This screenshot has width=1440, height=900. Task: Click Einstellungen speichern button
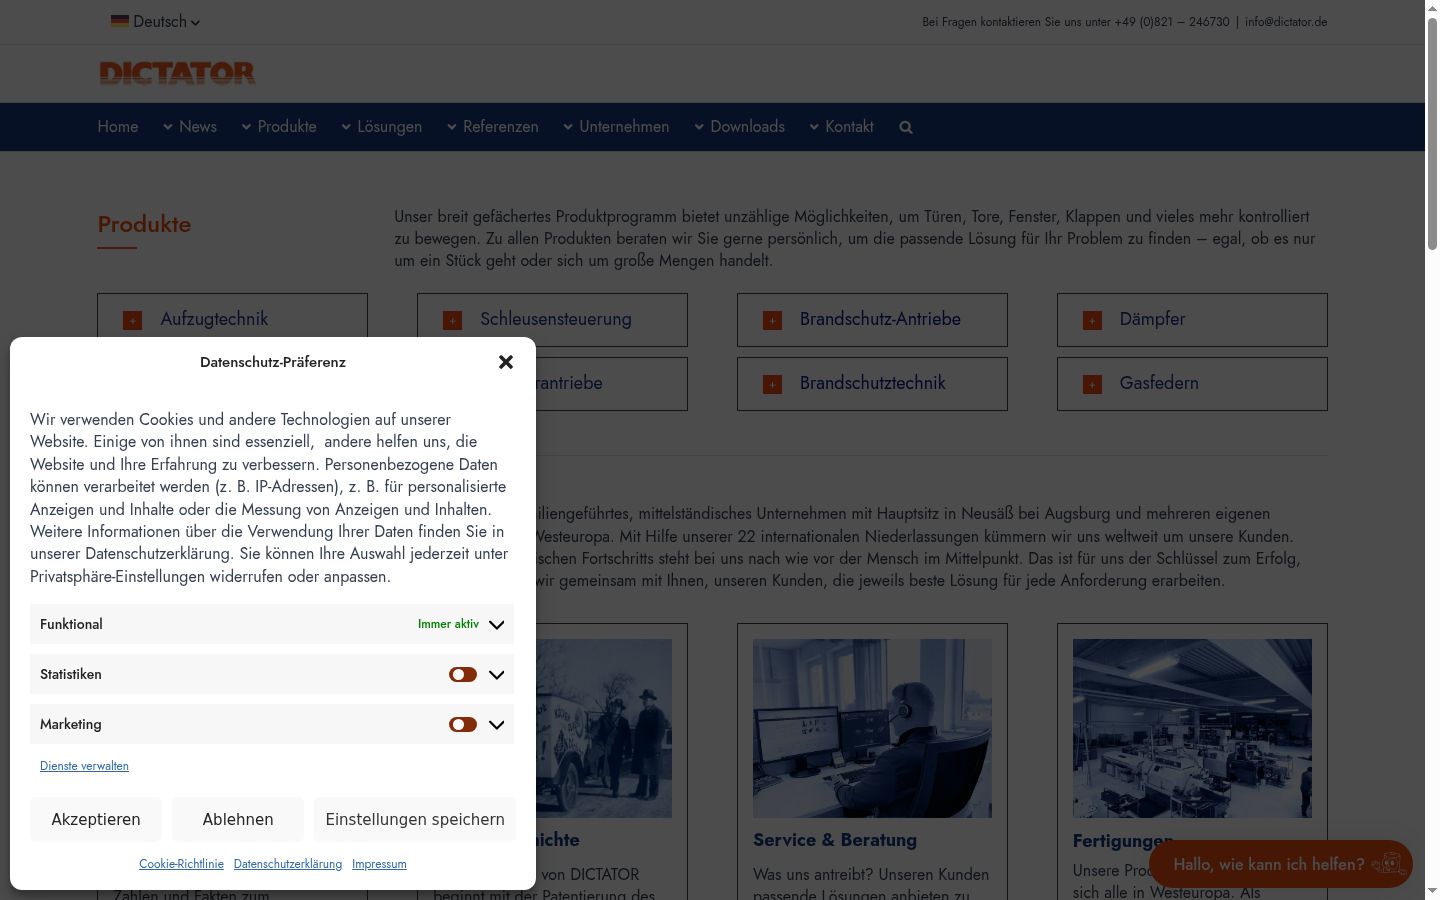tap(415, 819)
